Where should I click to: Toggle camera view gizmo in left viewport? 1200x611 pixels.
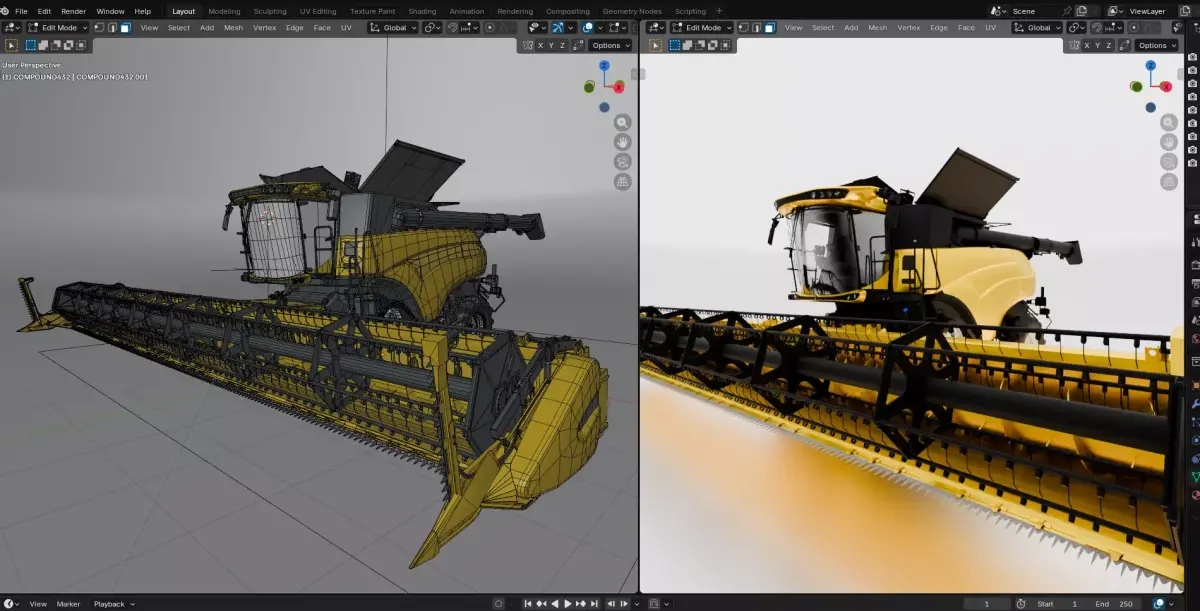[623, 162]
